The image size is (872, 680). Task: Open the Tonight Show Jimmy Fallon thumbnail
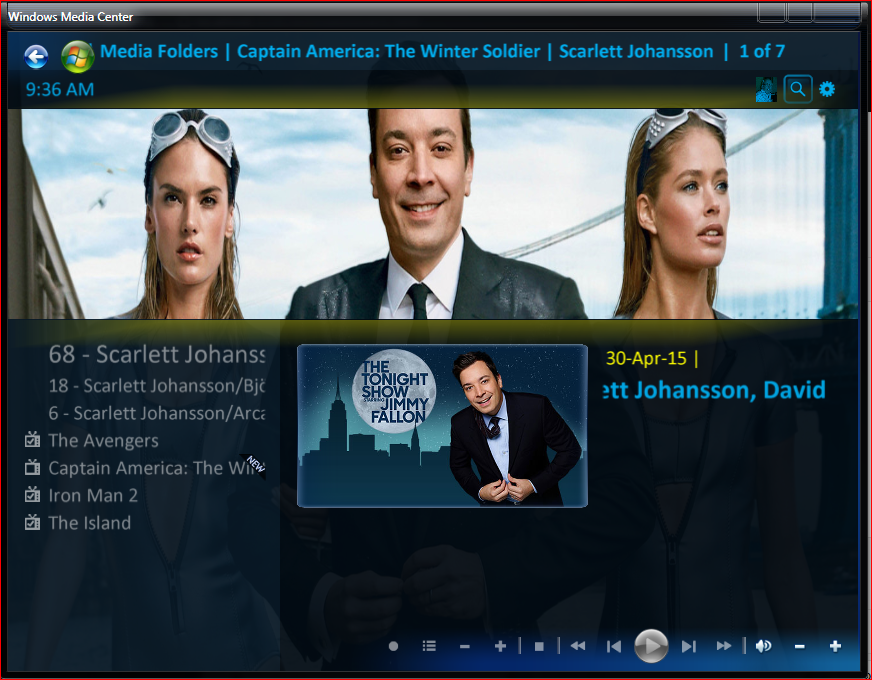click(442, 426)
